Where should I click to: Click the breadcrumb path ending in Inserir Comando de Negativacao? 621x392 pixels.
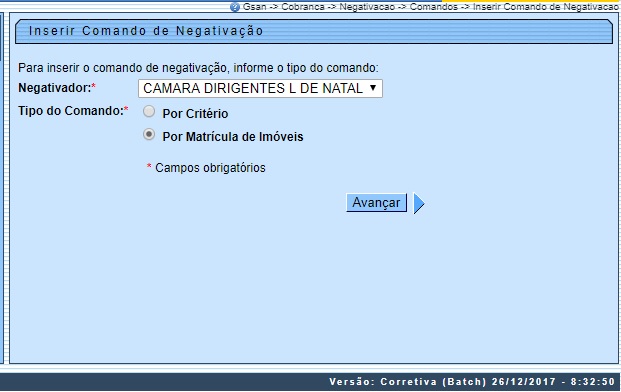pos(430,7)
